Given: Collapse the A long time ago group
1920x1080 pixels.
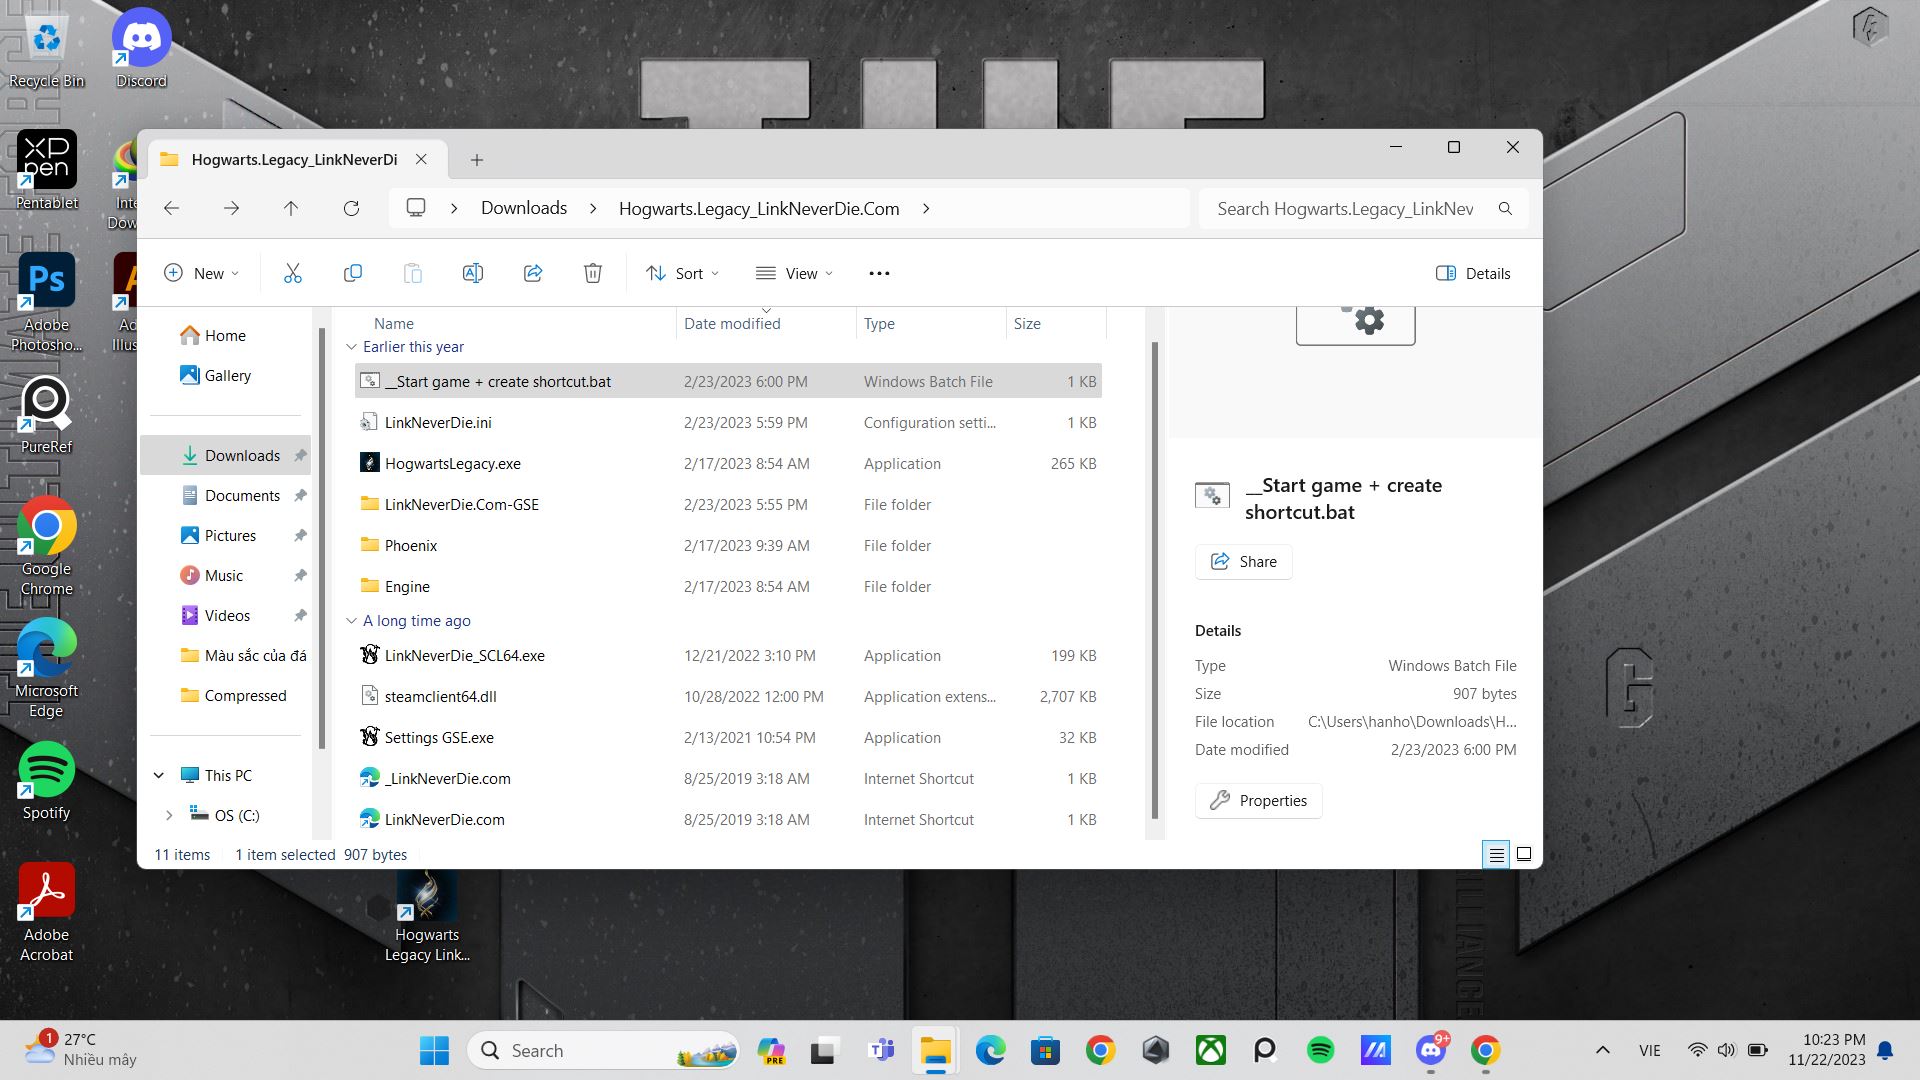Looking at the screenshot, I should [351, 621].
